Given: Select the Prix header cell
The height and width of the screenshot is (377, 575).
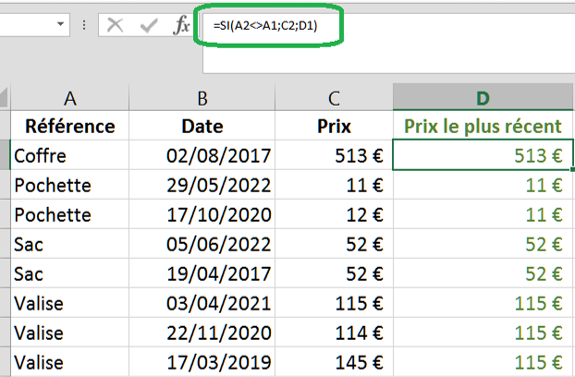Looking at the screenshot, I should coord(334,126).
